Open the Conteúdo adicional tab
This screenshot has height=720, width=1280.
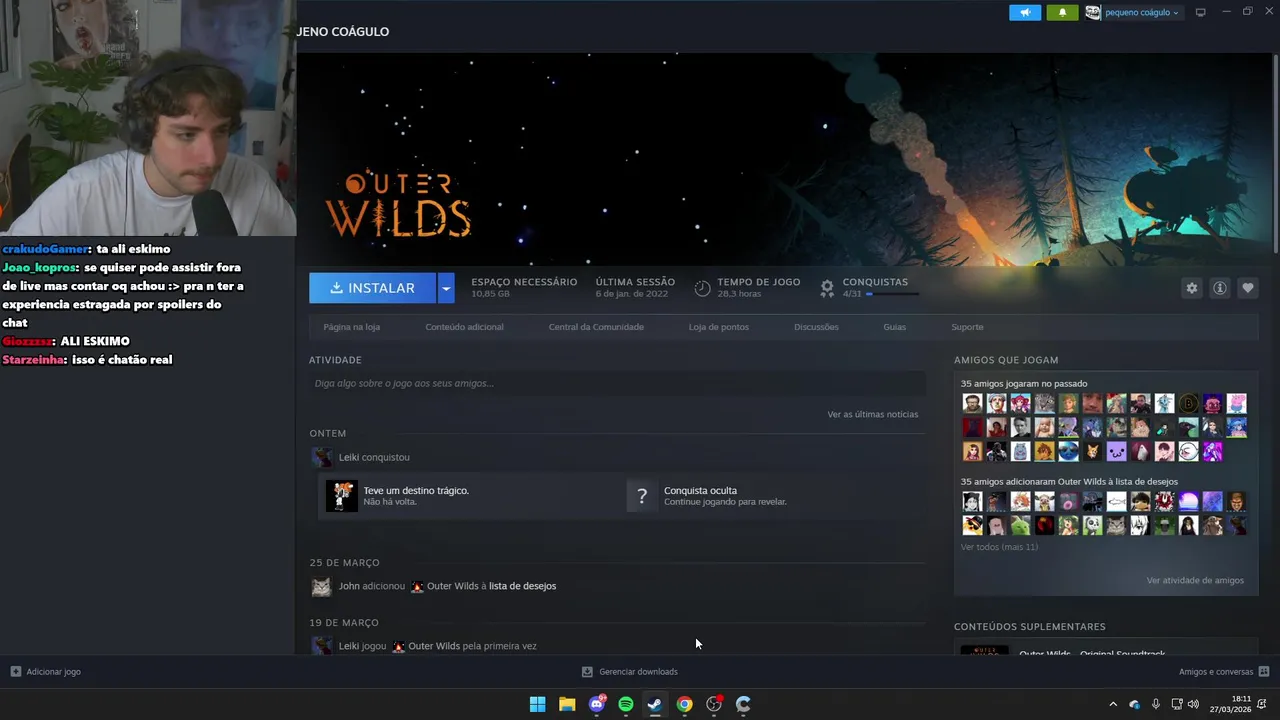(464, 327)
